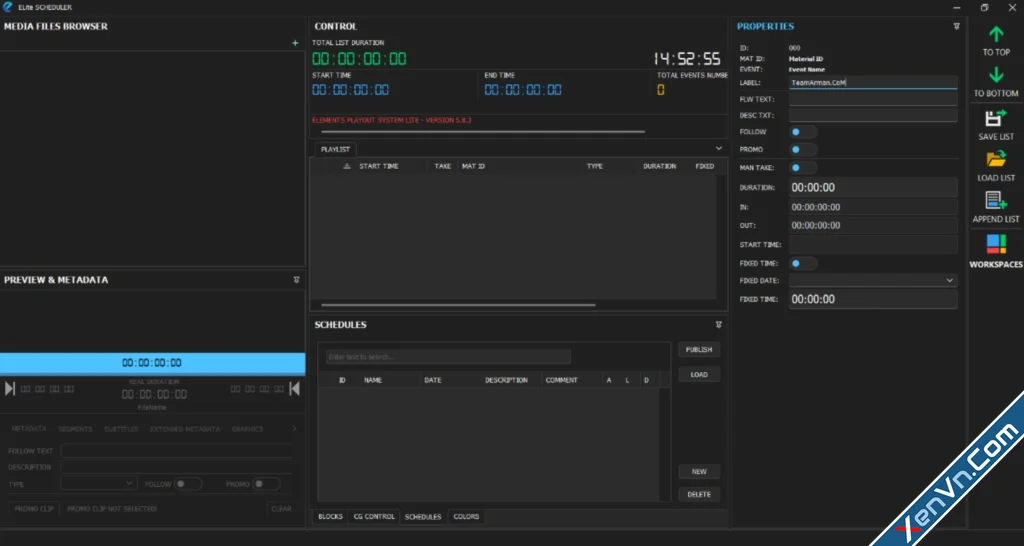This screenshot has height=546, width=1024.
Task: Select the PLAYLIST tab
Action: [x=335, y=150]
